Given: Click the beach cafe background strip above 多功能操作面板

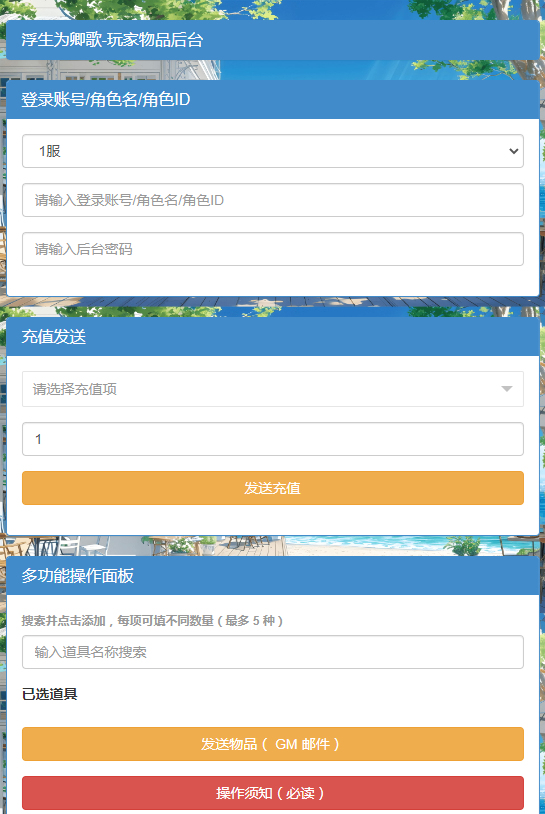Looking at the screenshot, I should click(272, 546).
